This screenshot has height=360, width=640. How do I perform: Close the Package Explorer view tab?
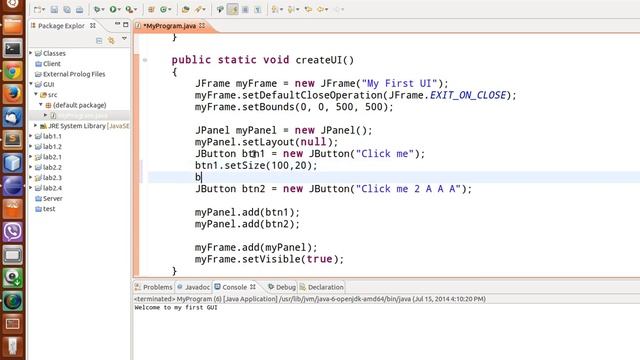click(x=93, y=25)
